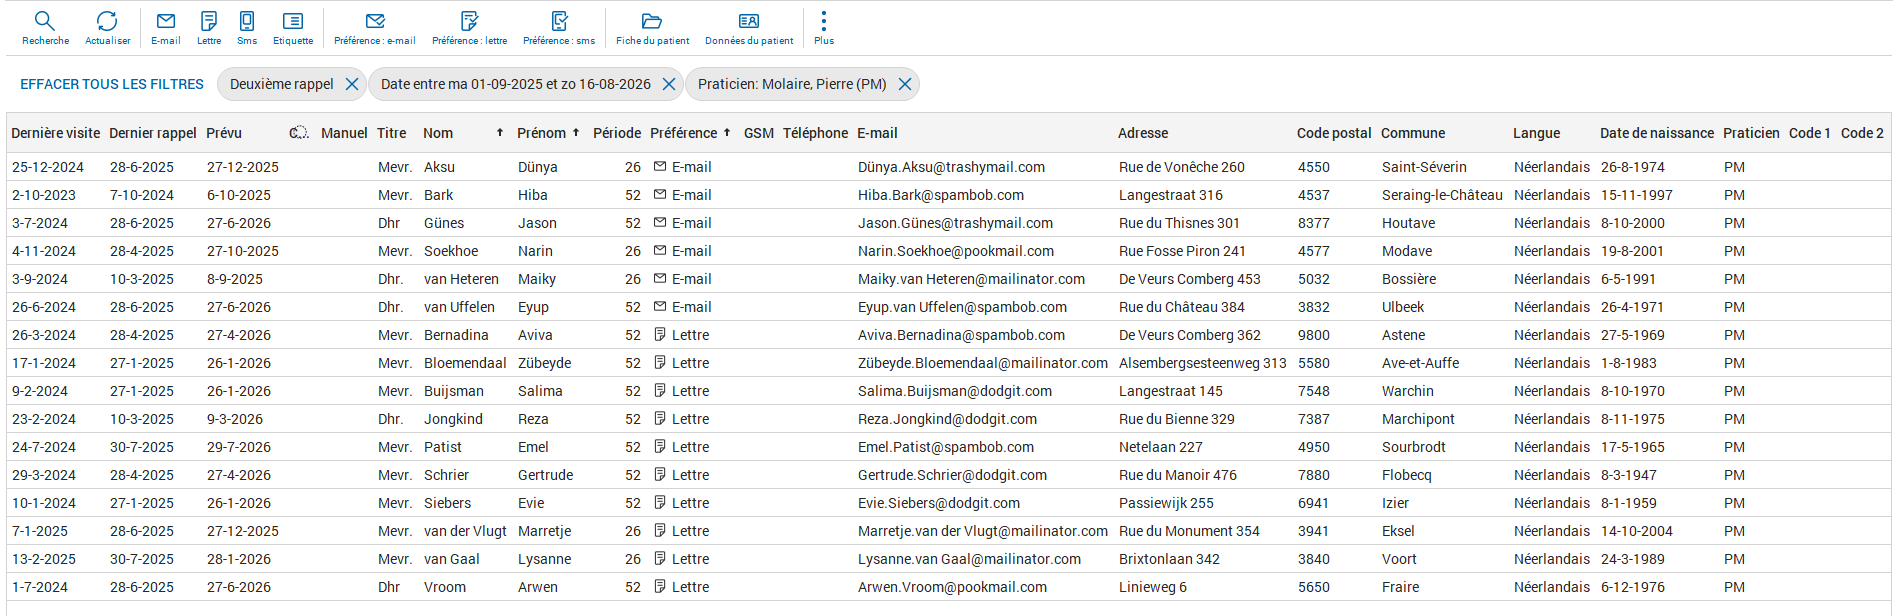Click the Lettre toolbar icon
The width and height of the screenshot is (1901, 616).
(209, 28)
